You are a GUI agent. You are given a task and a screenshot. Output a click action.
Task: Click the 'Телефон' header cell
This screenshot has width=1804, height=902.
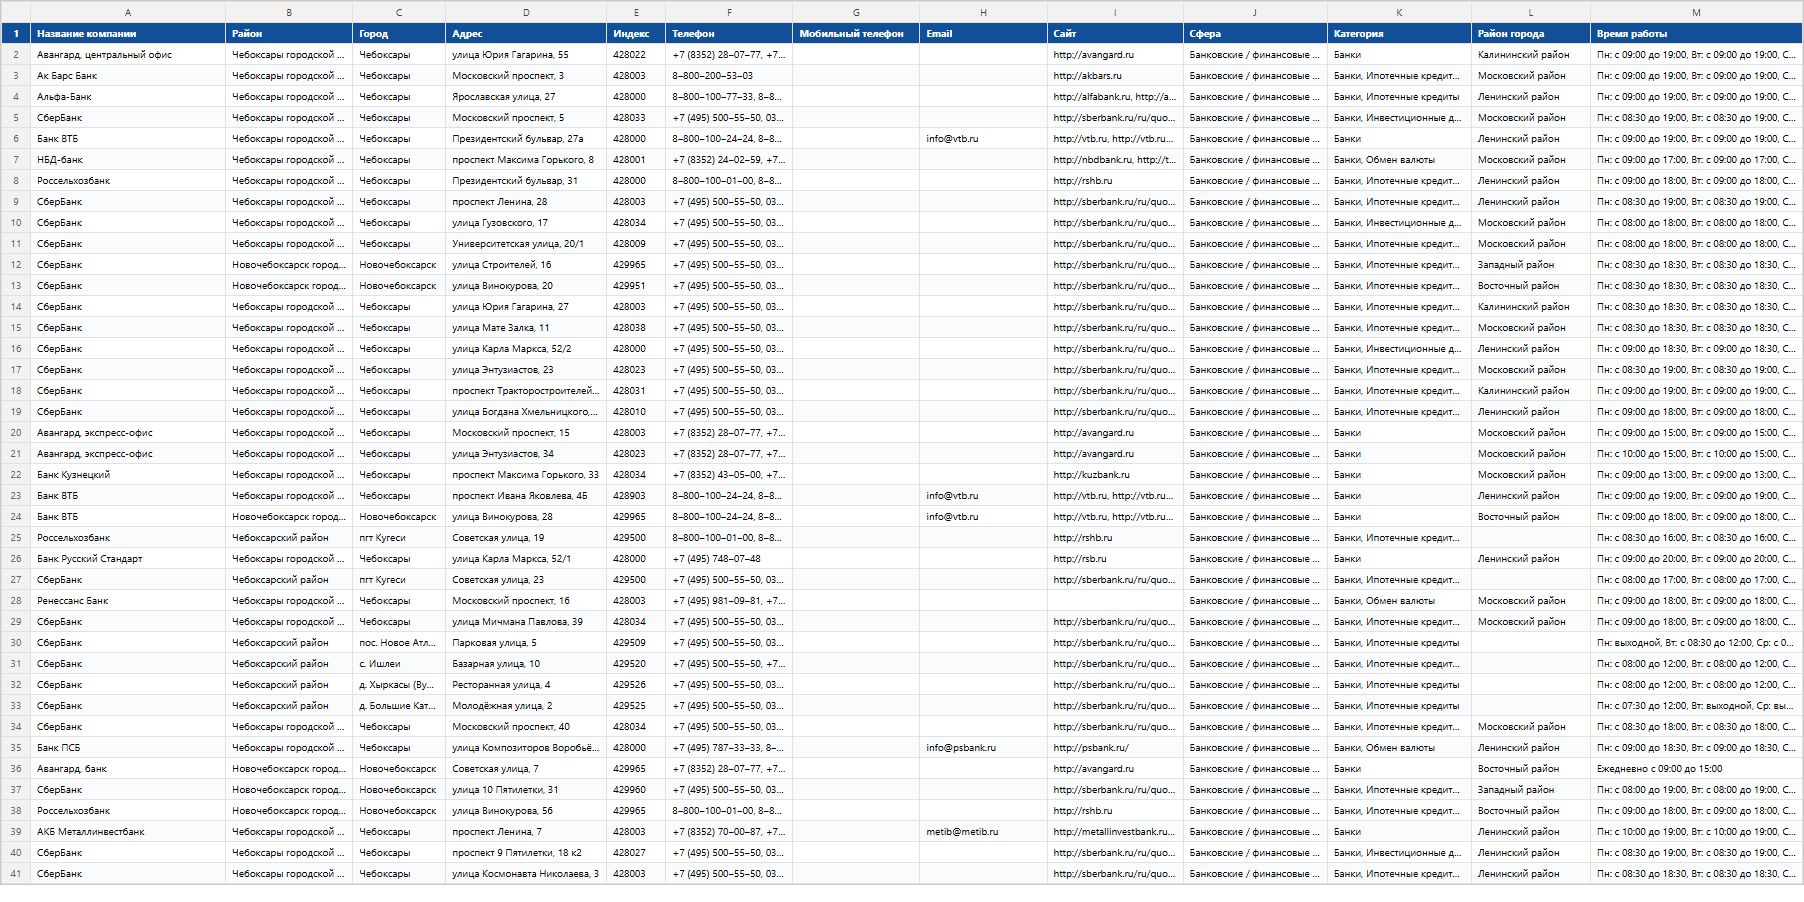click(x=729, y=34)
